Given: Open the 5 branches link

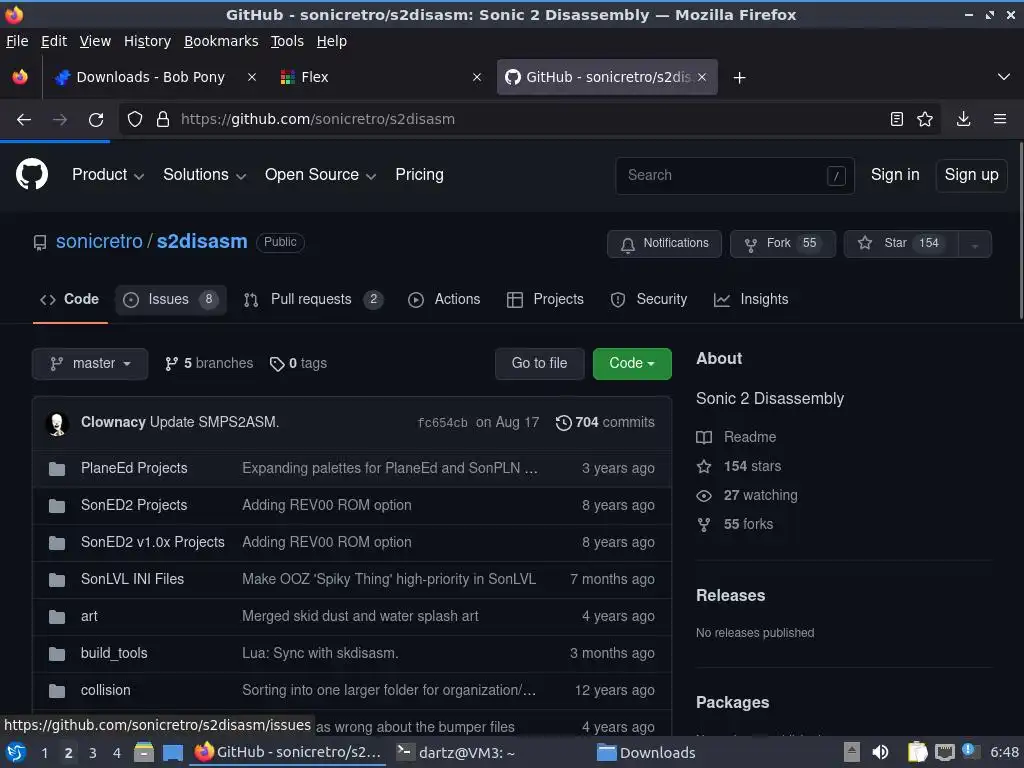Looking at the screenshot, I should point(208,364).
